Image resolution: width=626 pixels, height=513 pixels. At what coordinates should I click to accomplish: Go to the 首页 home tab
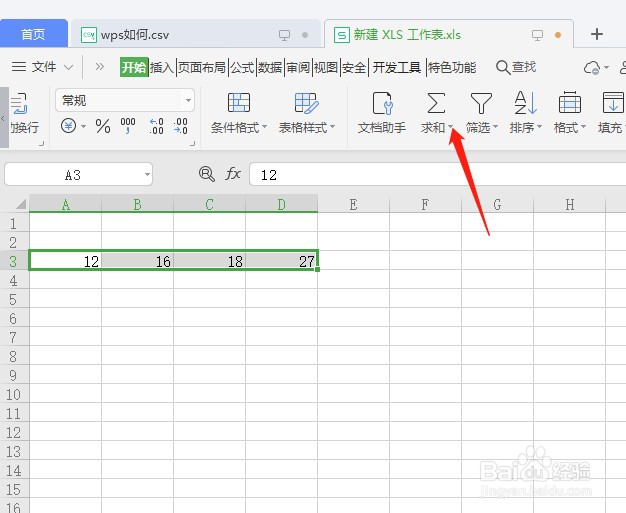(x=33, y=34)
